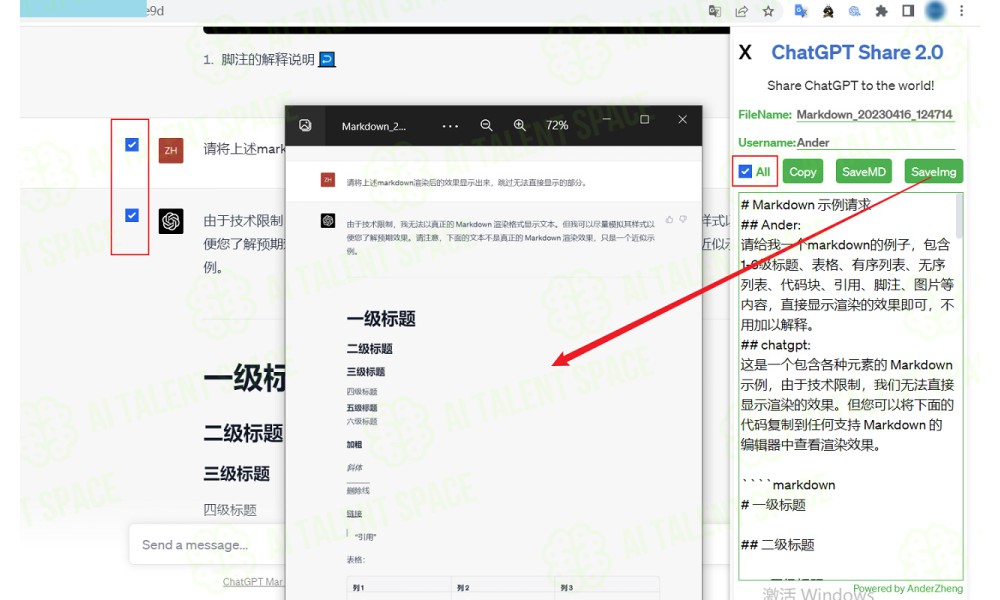Click the 列2 table header in preview
The image size is (1000, 600).
[463, 587]
